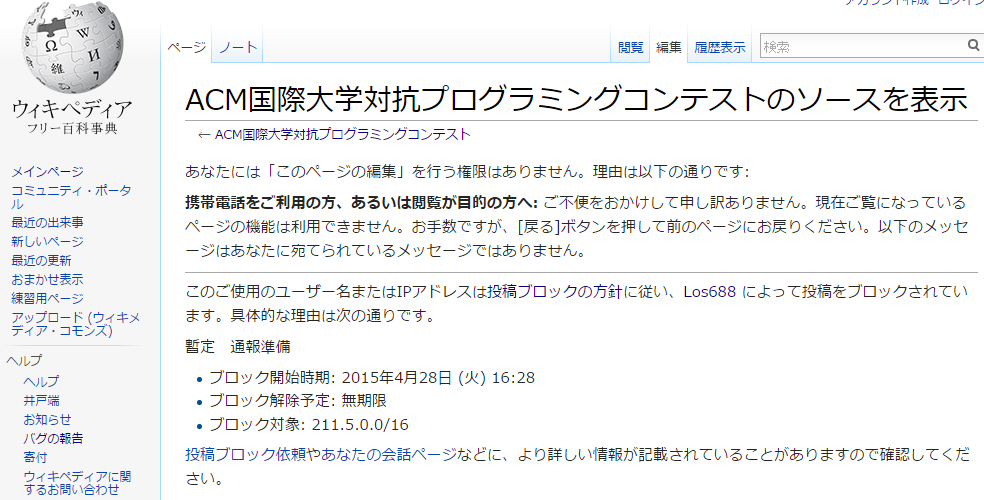This screenshot has height=500, width=984.
Task: Open バグの報告 link
Action: [x=53, y=438]
